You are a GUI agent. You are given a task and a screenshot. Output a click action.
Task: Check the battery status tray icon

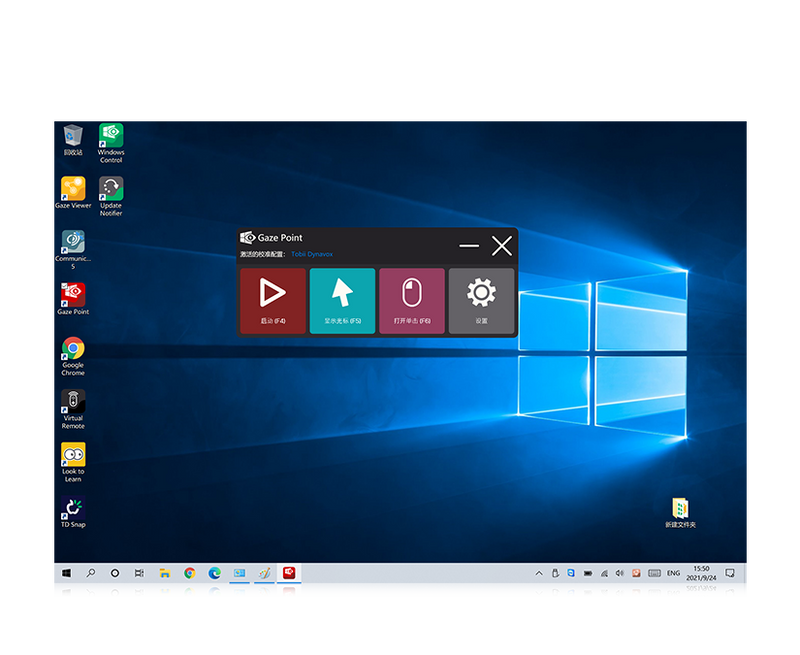[x=588, y=573]
